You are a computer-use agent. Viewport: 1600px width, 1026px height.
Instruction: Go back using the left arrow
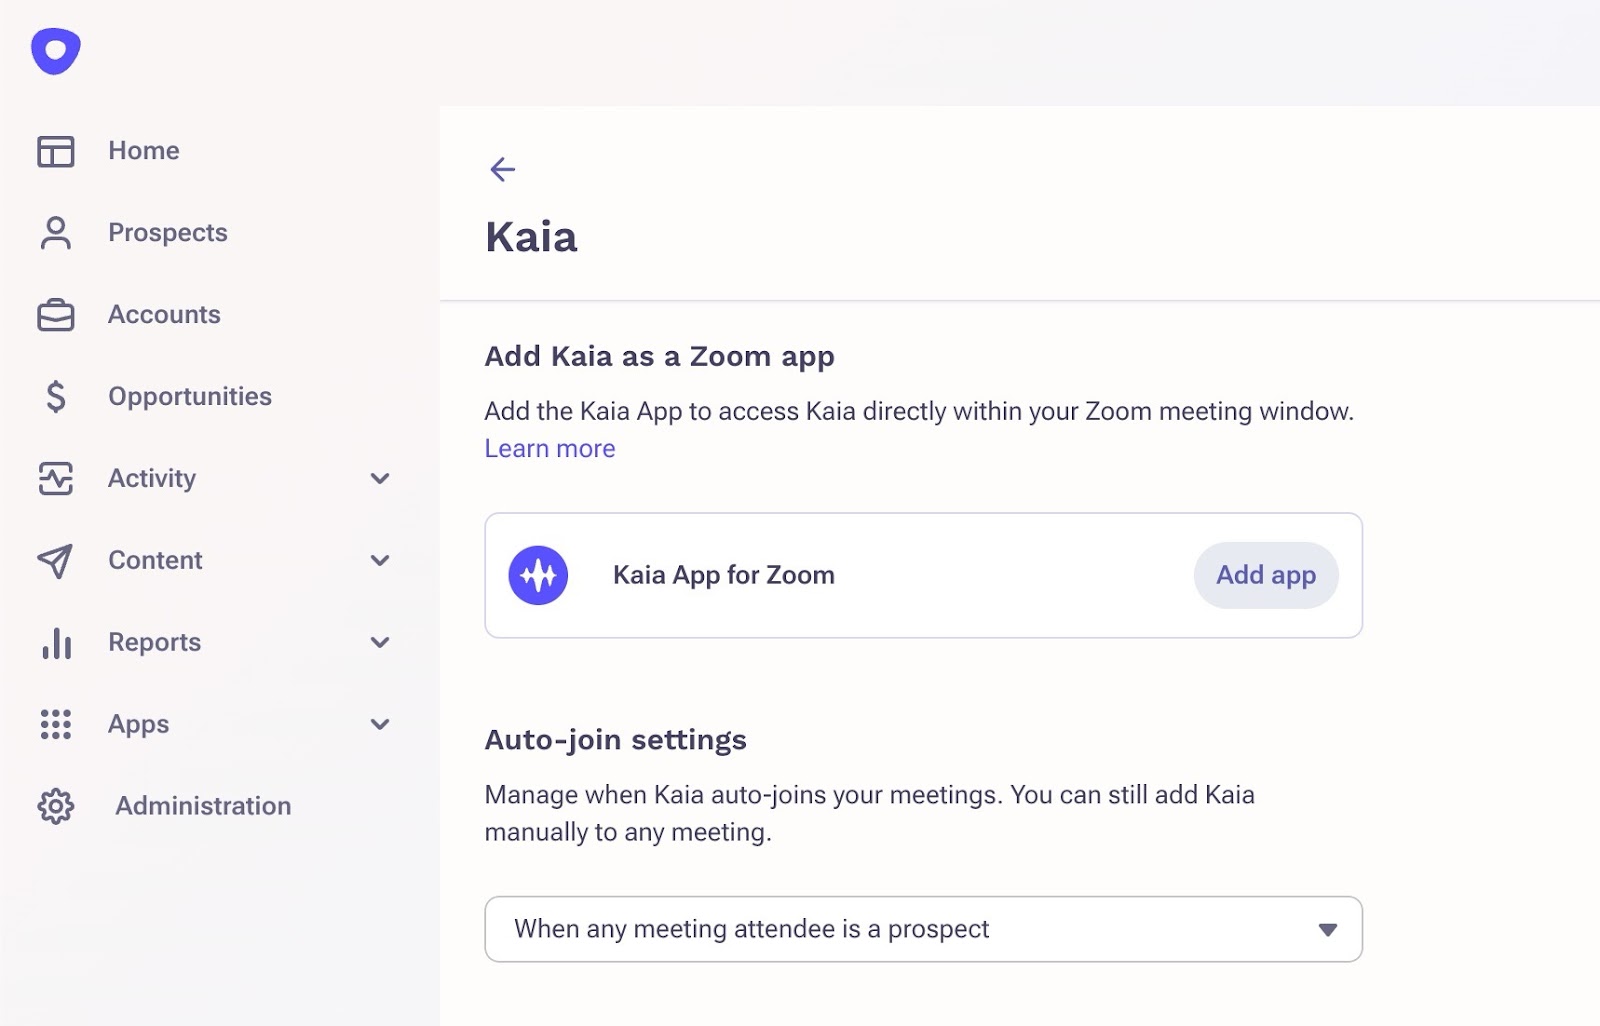tap(502, 170)
